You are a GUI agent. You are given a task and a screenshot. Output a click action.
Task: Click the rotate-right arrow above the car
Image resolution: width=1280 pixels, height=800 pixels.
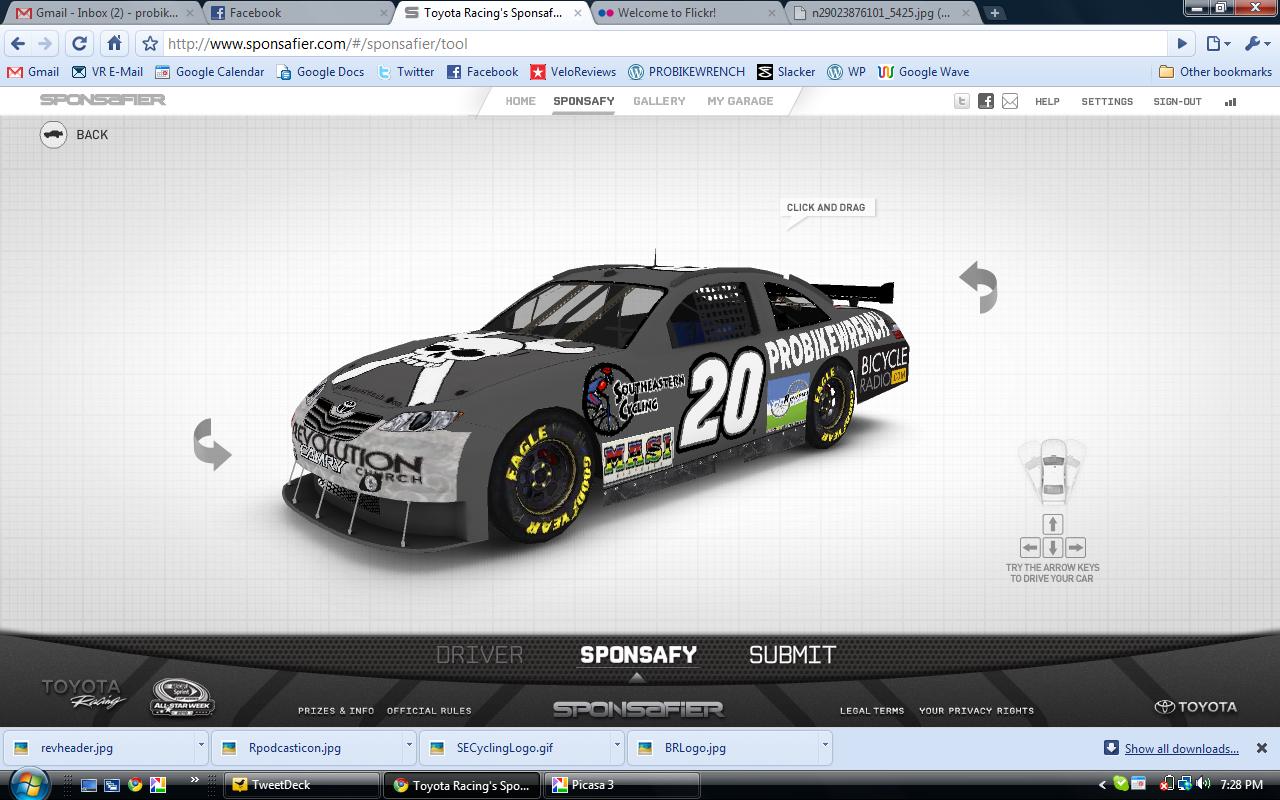click(x=979, y=287)
